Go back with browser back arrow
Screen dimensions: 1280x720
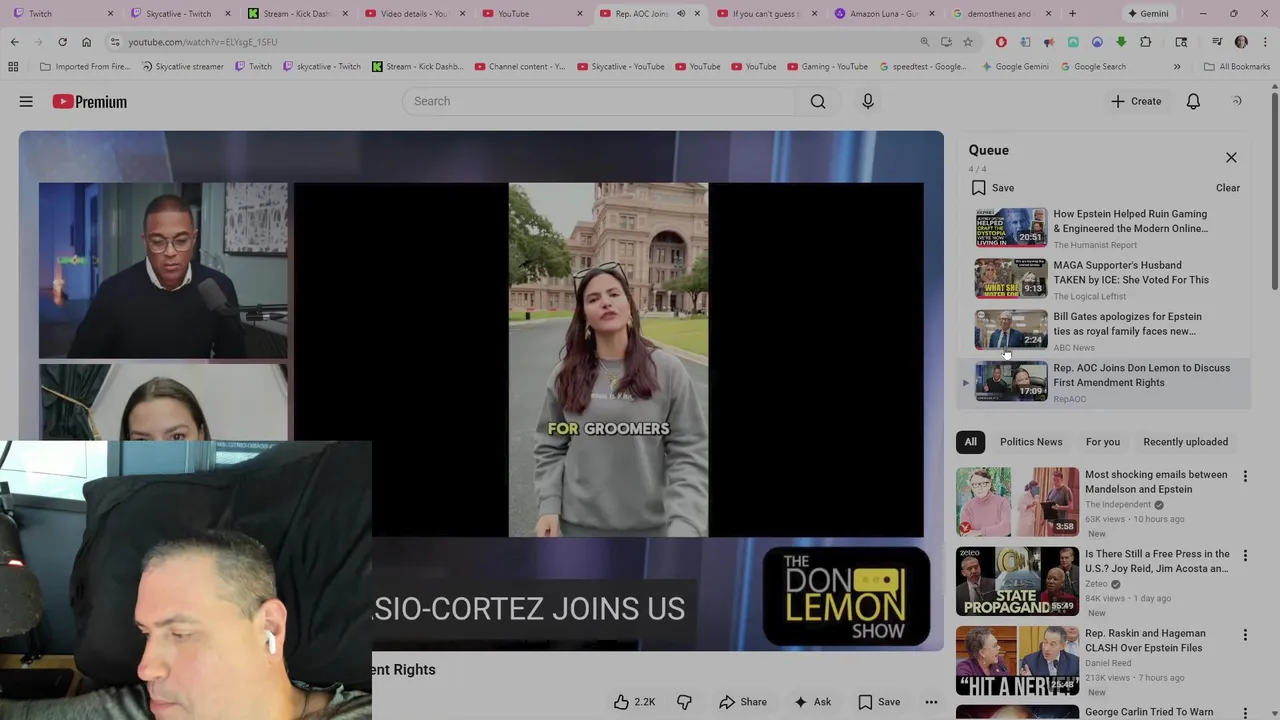tap(15, 42)
